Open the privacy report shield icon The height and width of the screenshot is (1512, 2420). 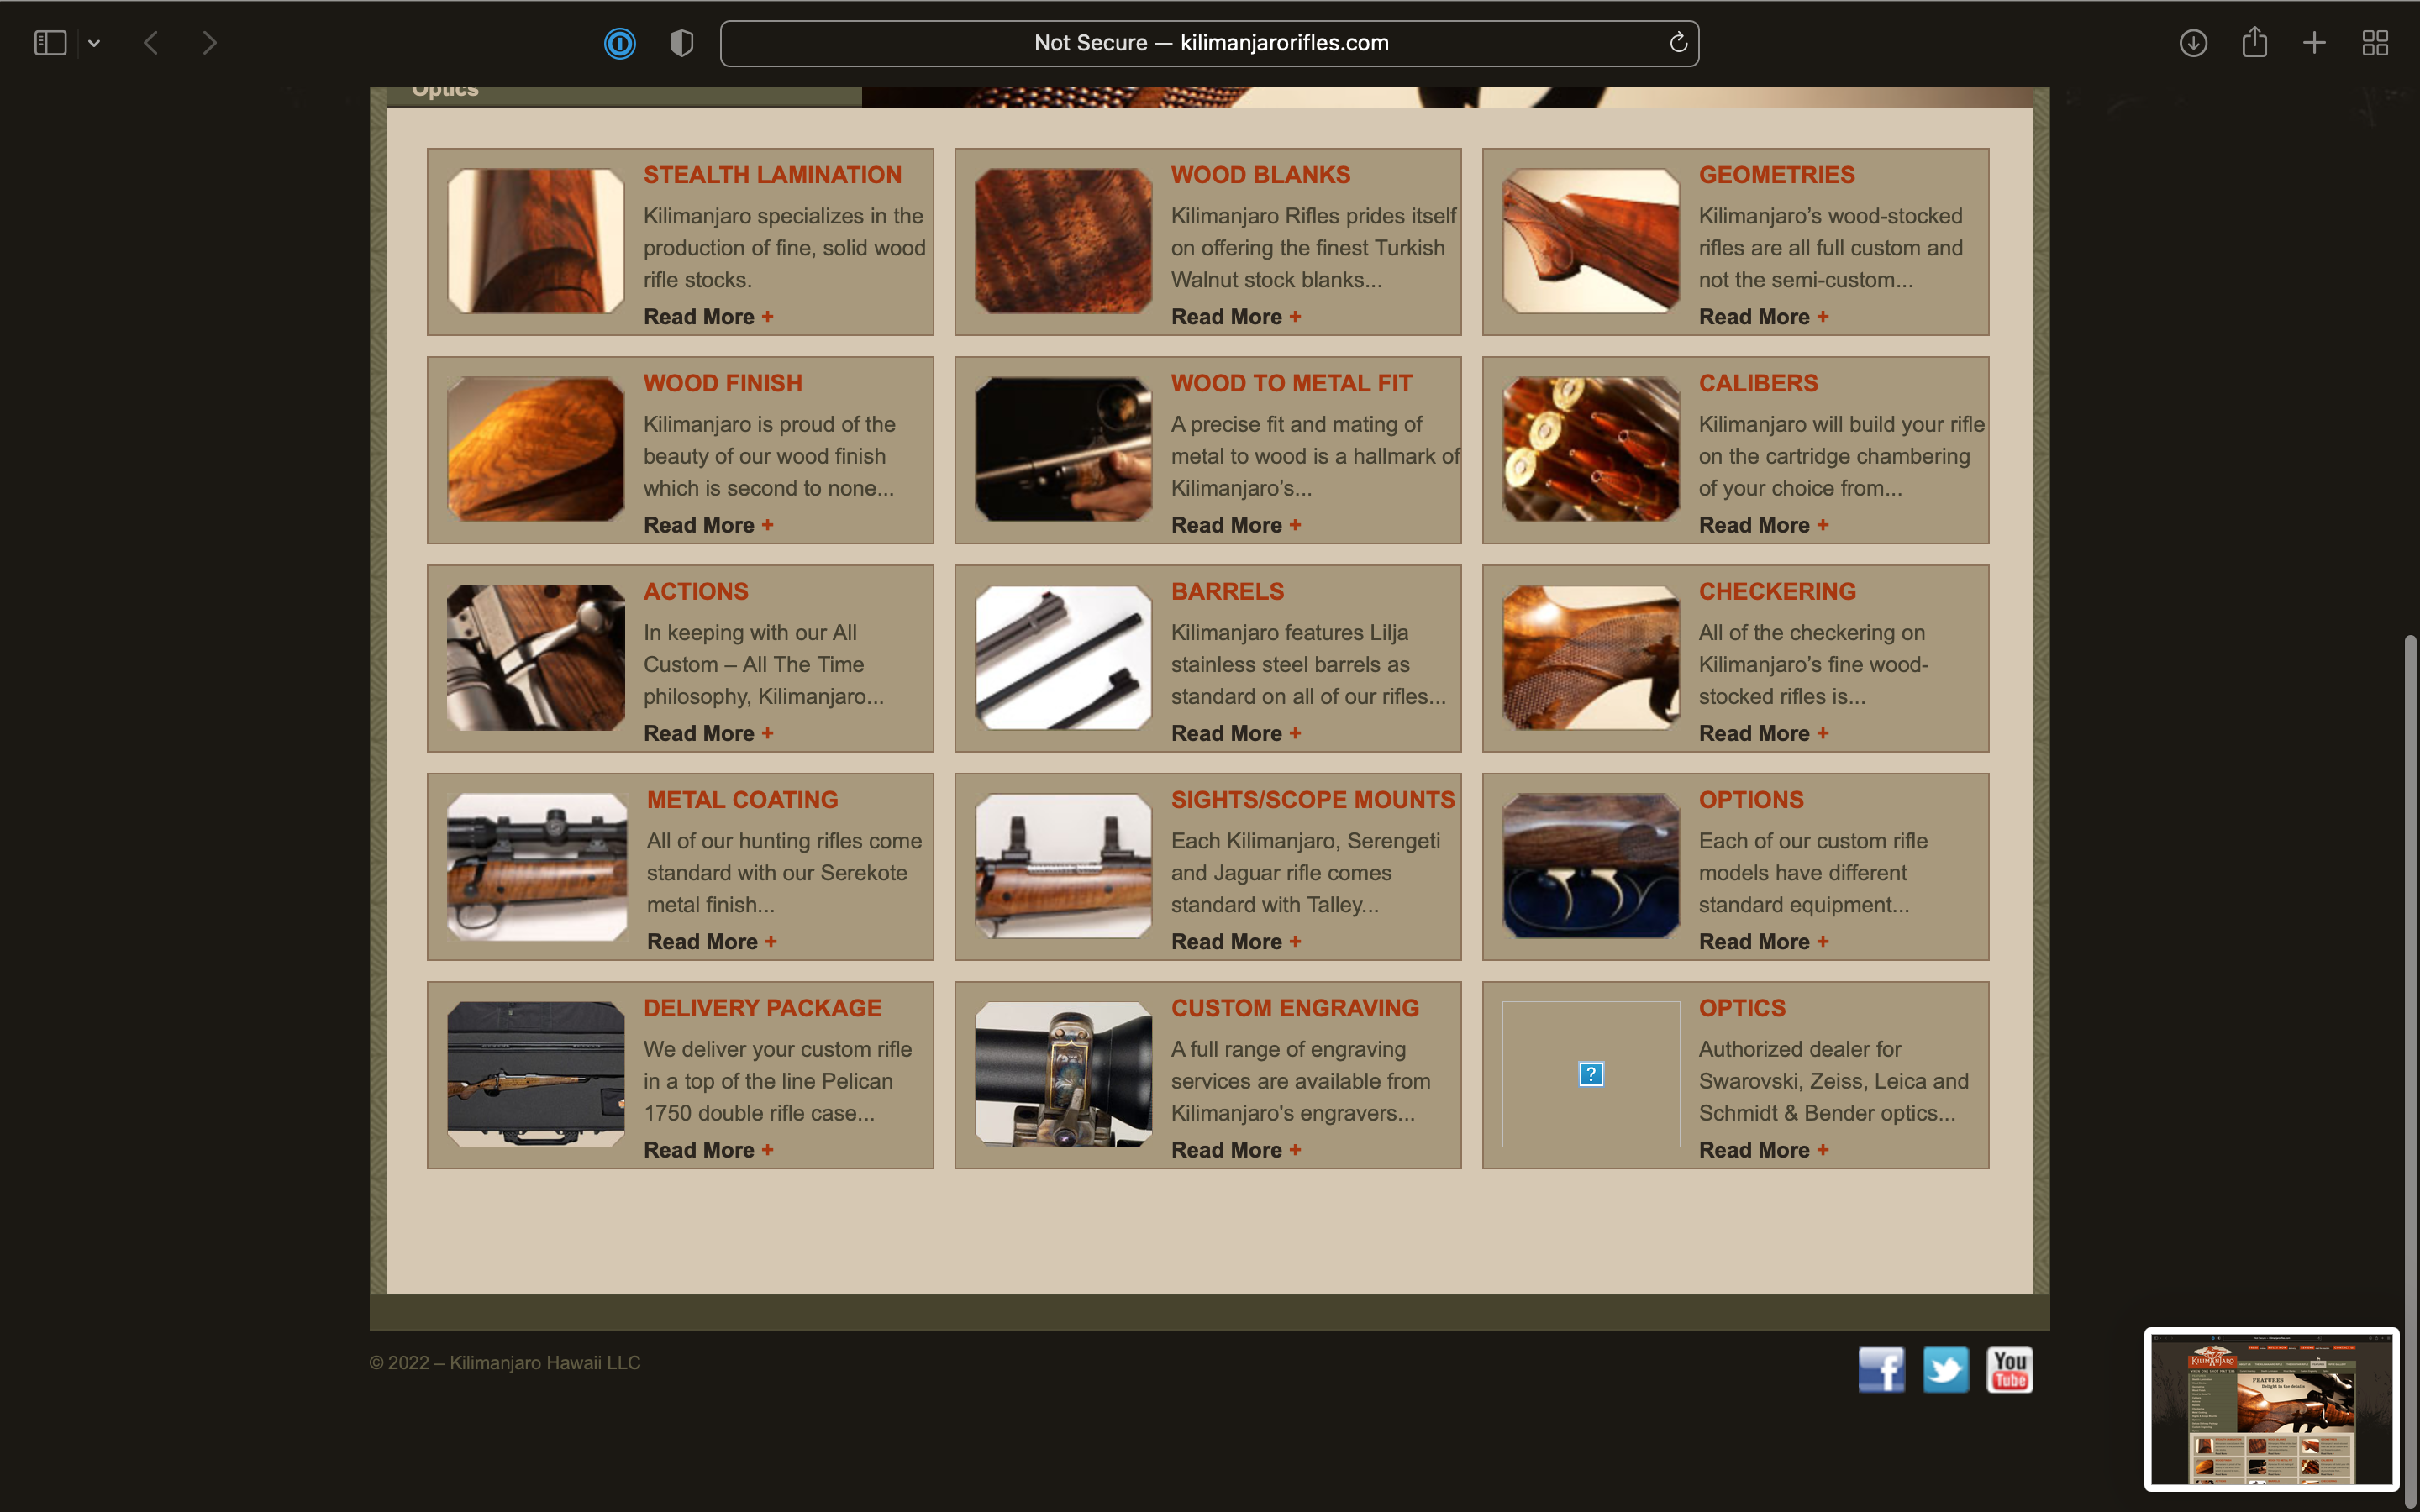tap(681, 43)
